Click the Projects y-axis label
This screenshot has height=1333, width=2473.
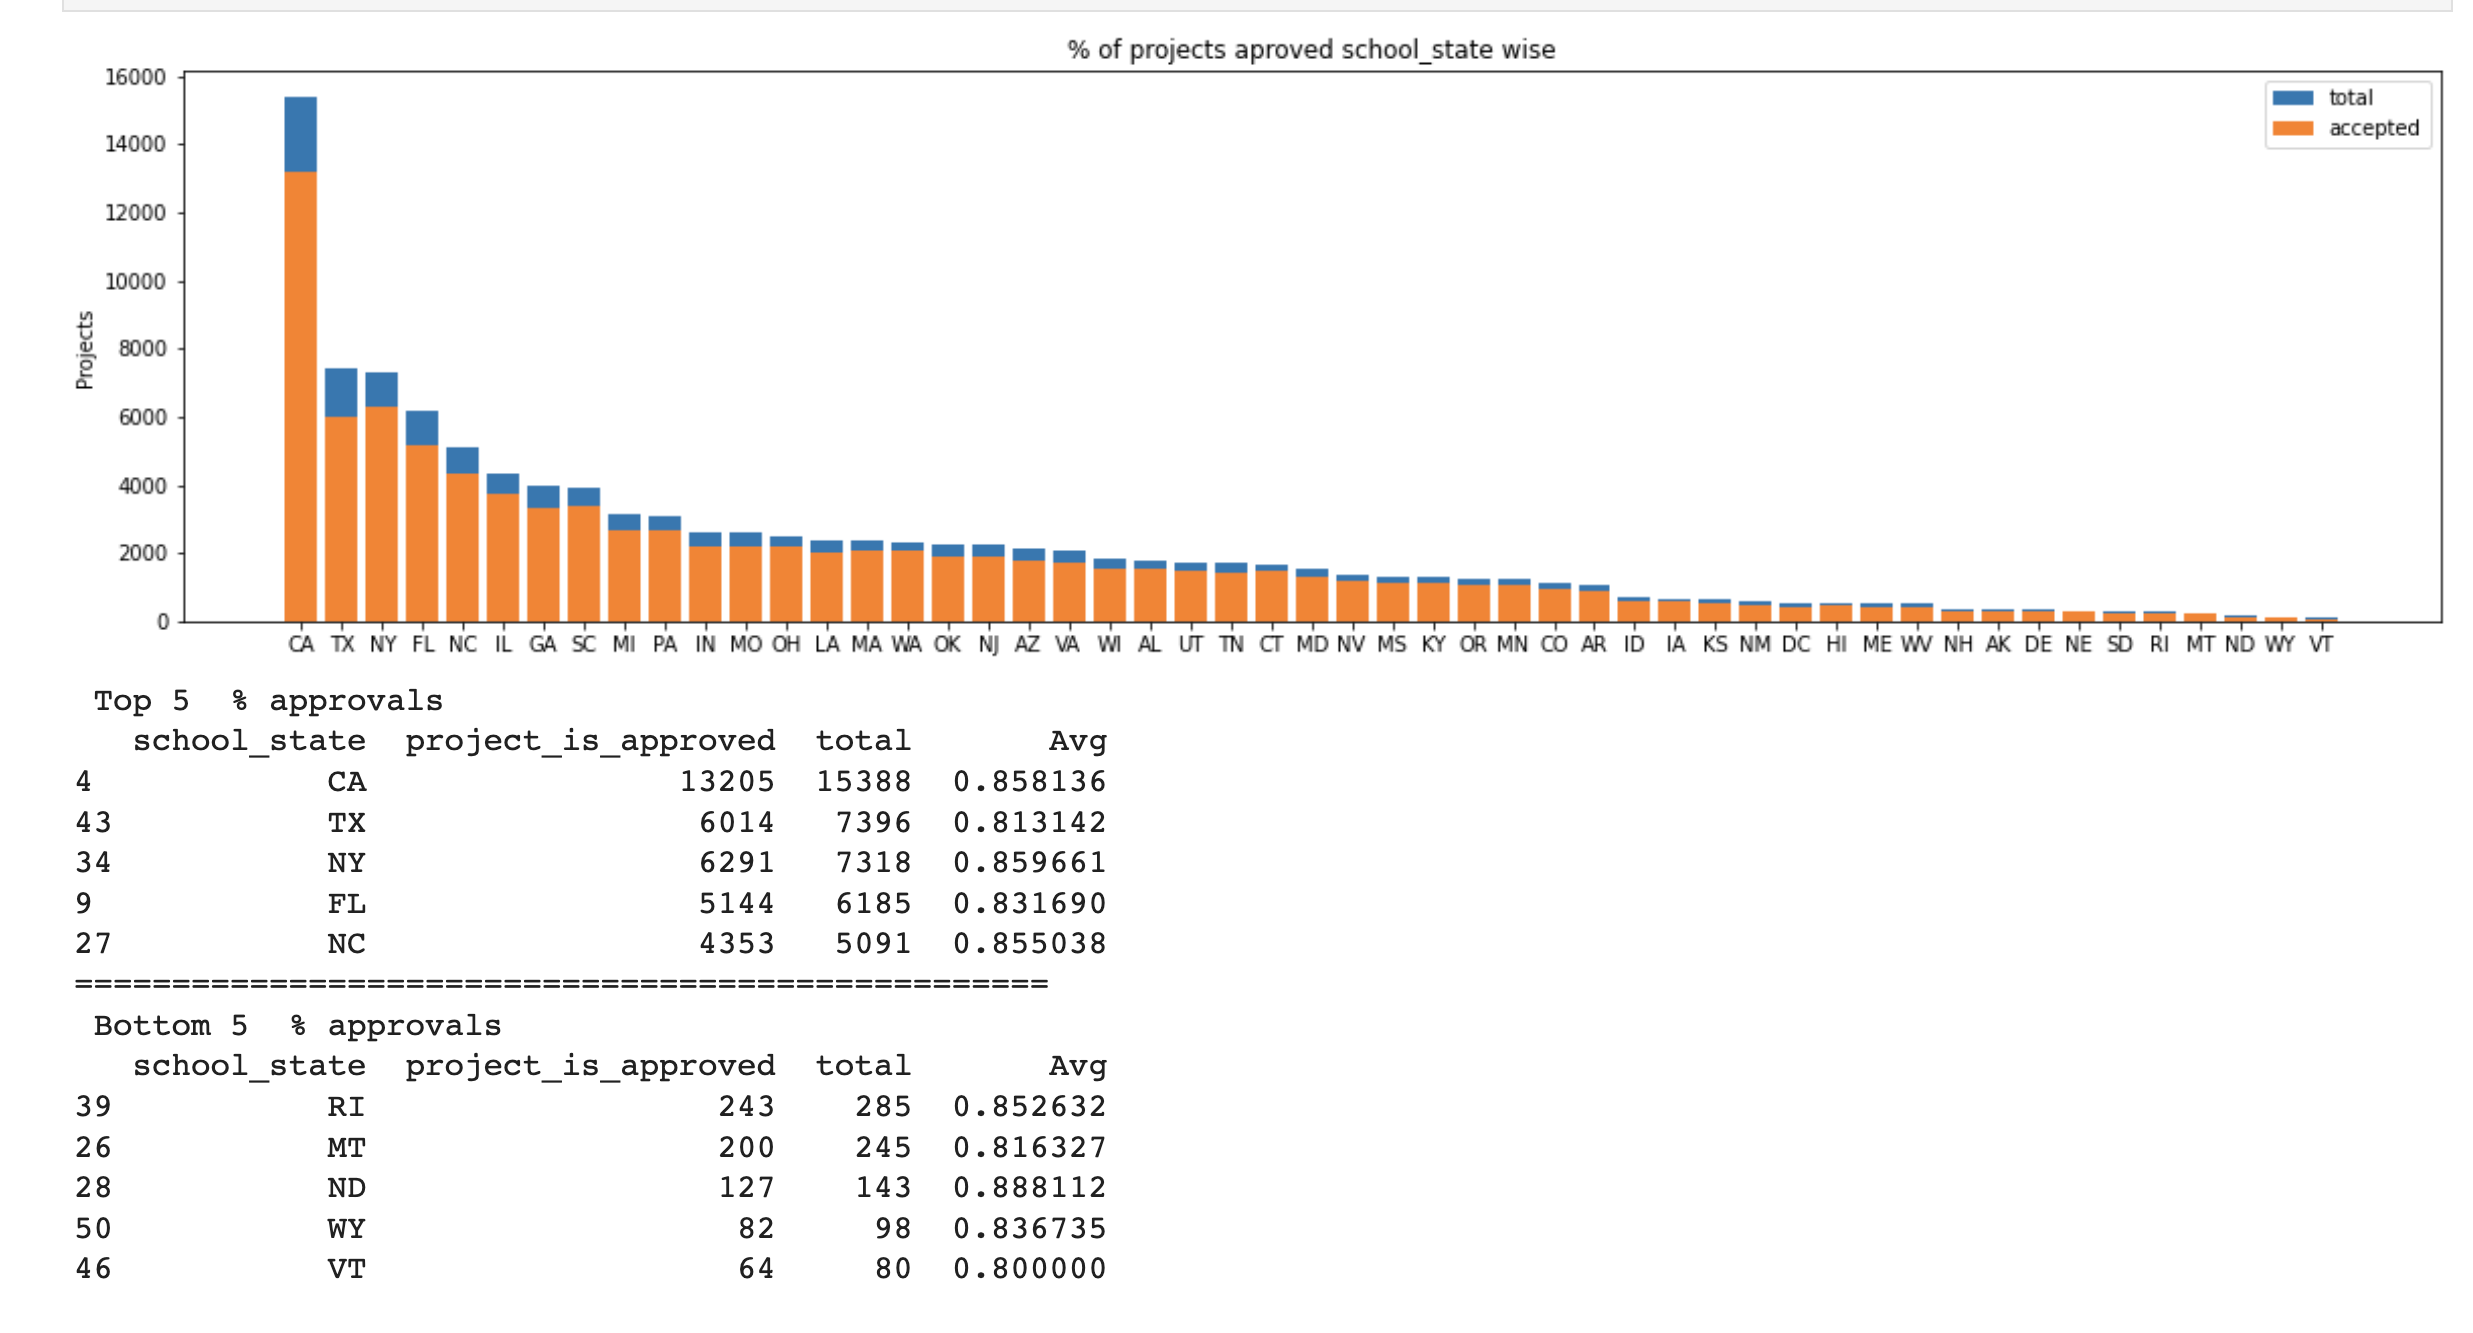pos(85,349)
